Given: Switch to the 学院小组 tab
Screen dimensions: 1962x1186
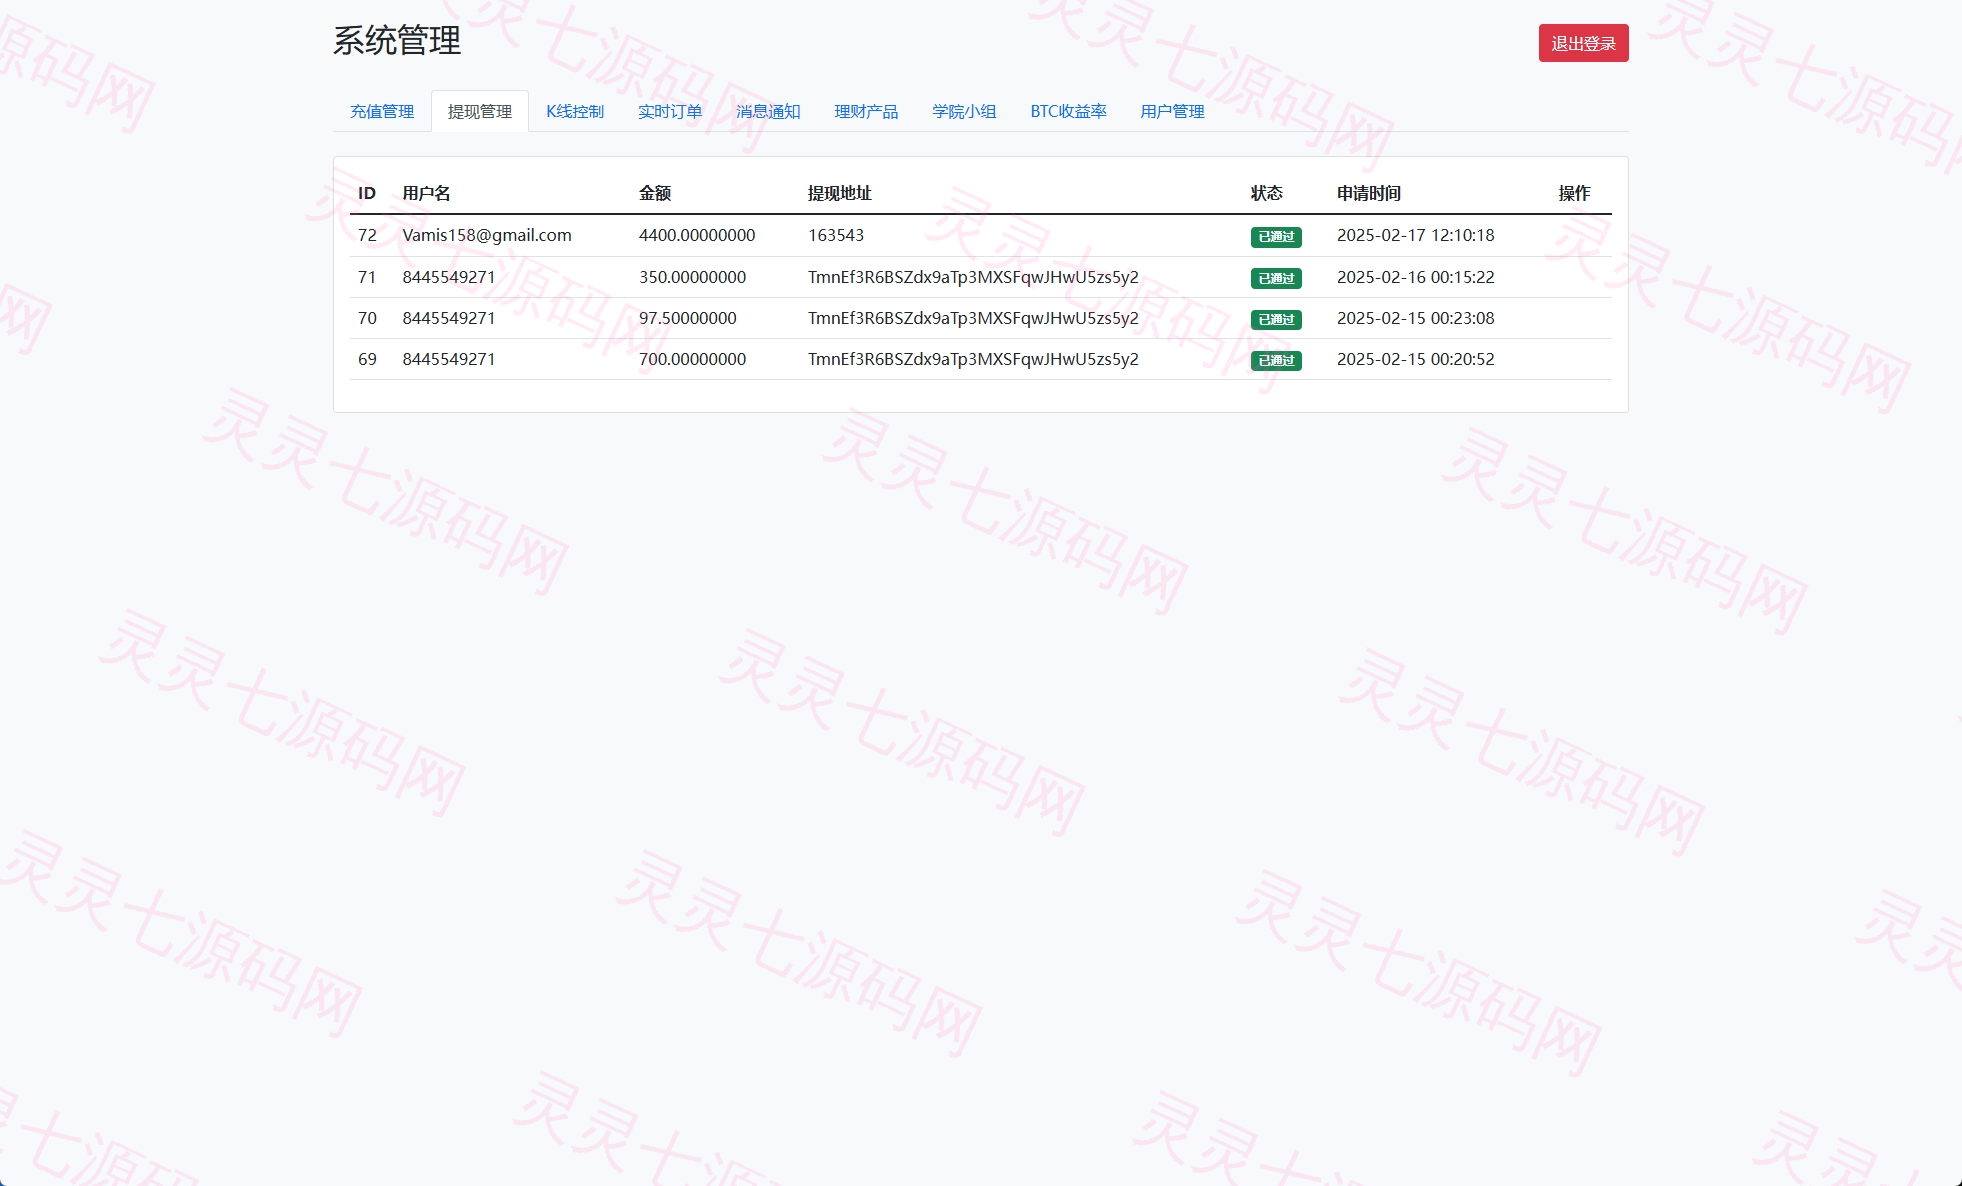Looking at the screenshot, I should (x=964, y=111).
